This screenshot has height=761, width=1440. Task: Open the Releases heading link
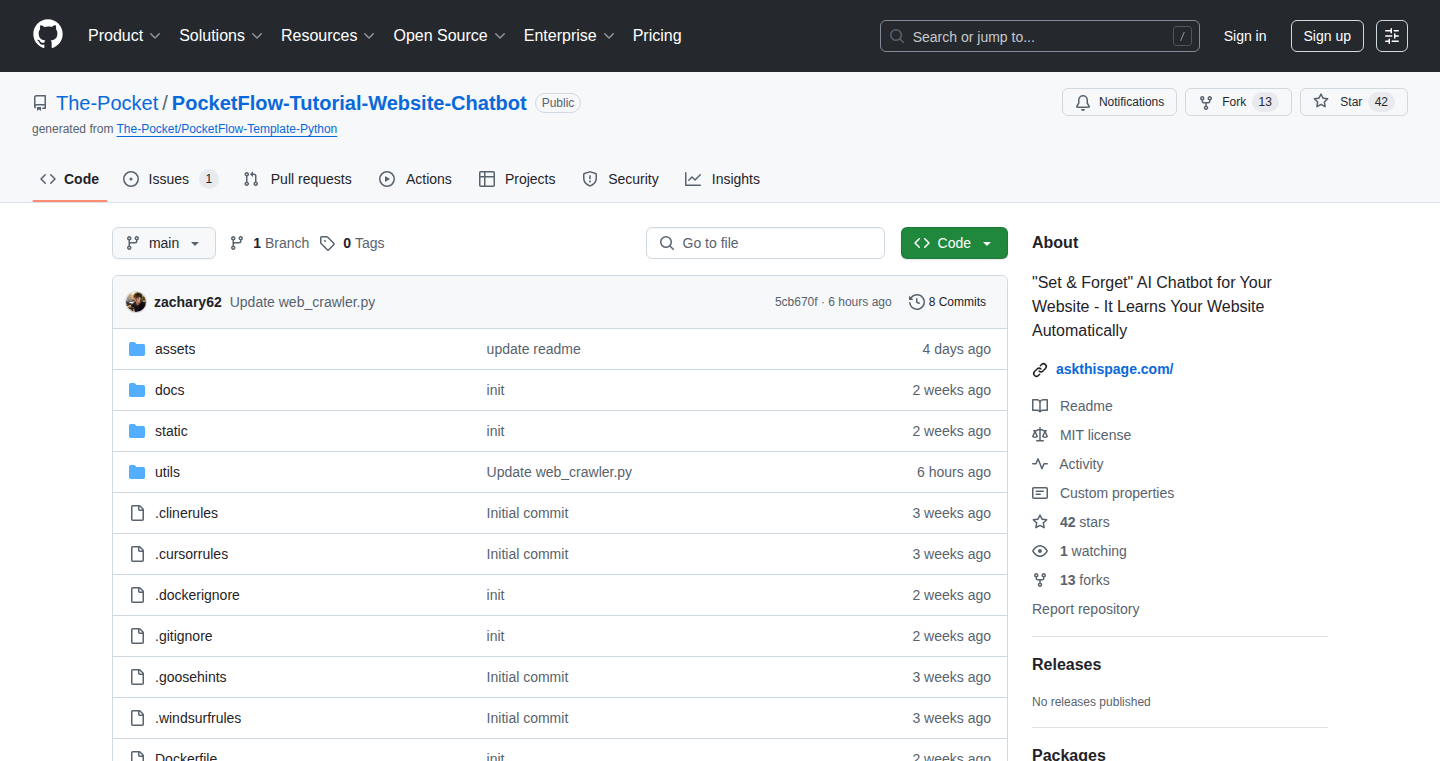1066,664
